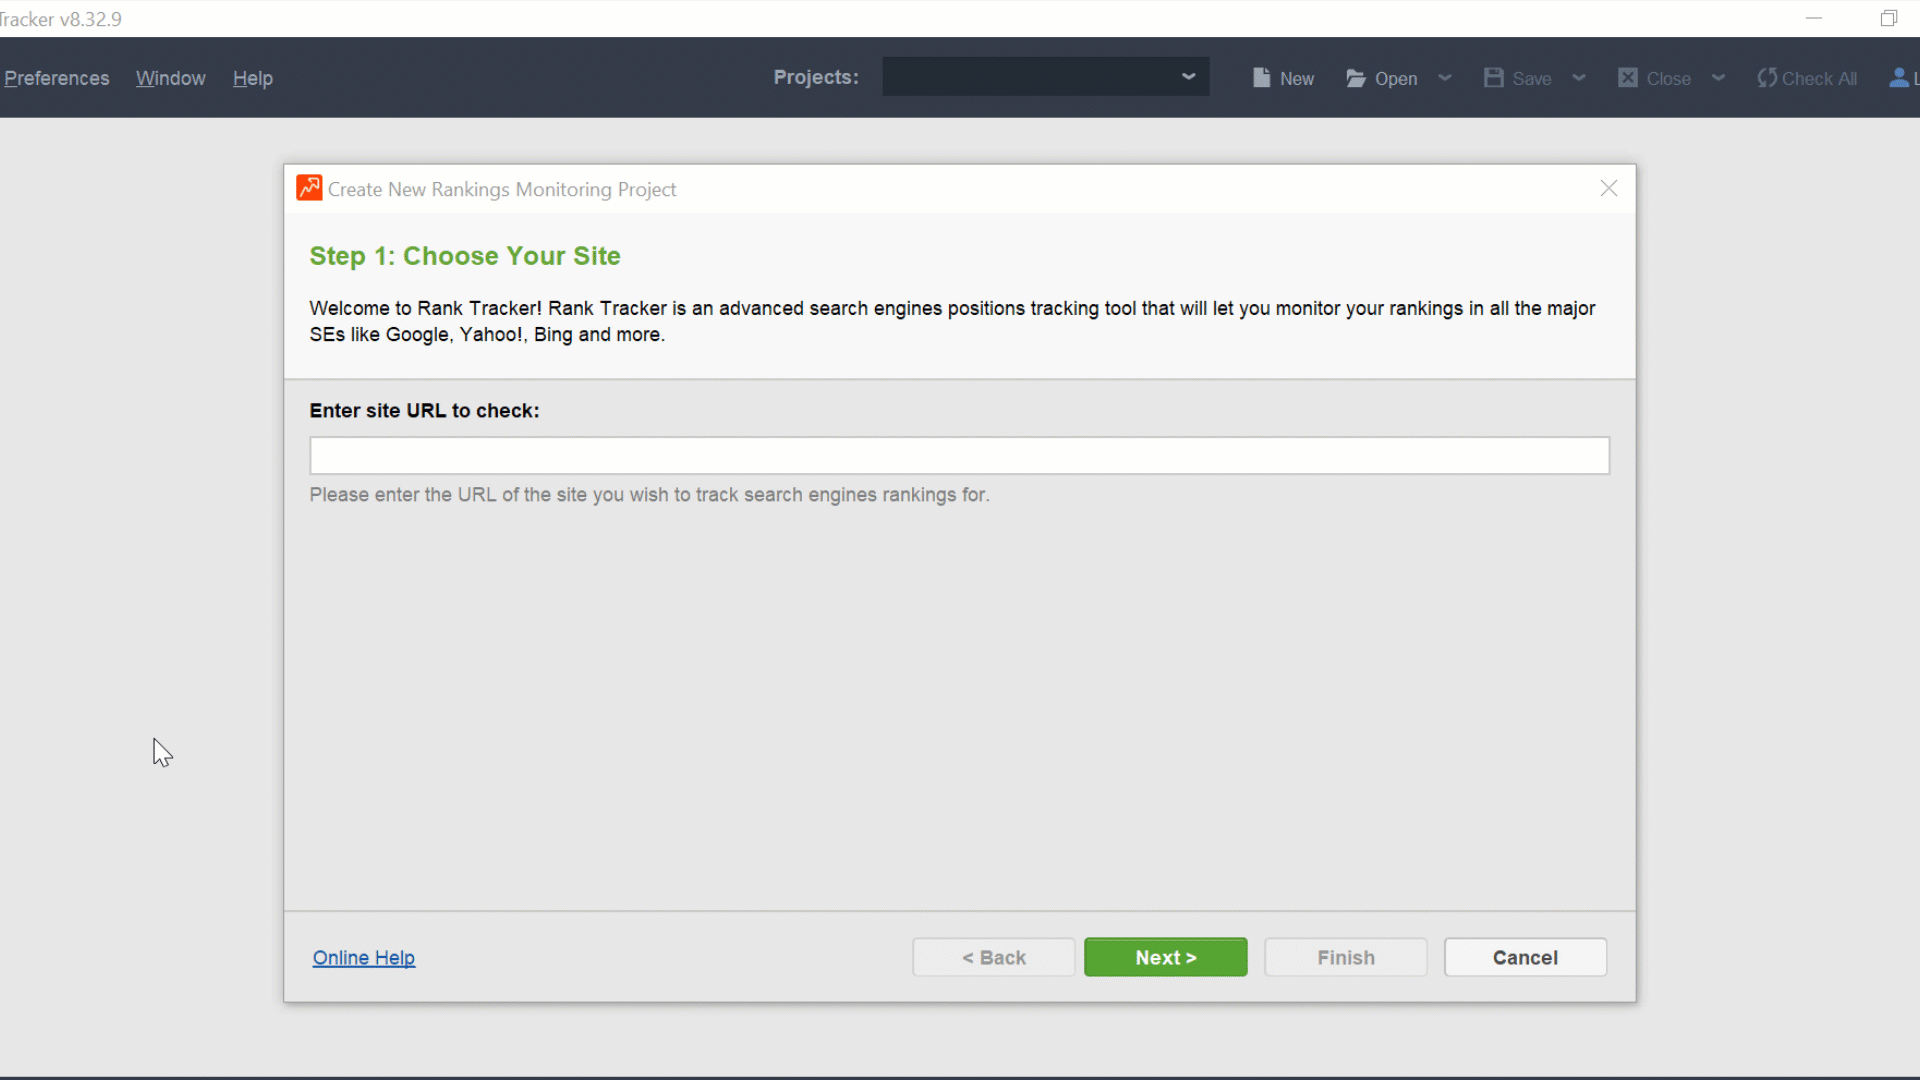The width and height of the screenshot is (1920, 1080).
Task: Click the Open folder icon
Action: [x=1356, y=78]
